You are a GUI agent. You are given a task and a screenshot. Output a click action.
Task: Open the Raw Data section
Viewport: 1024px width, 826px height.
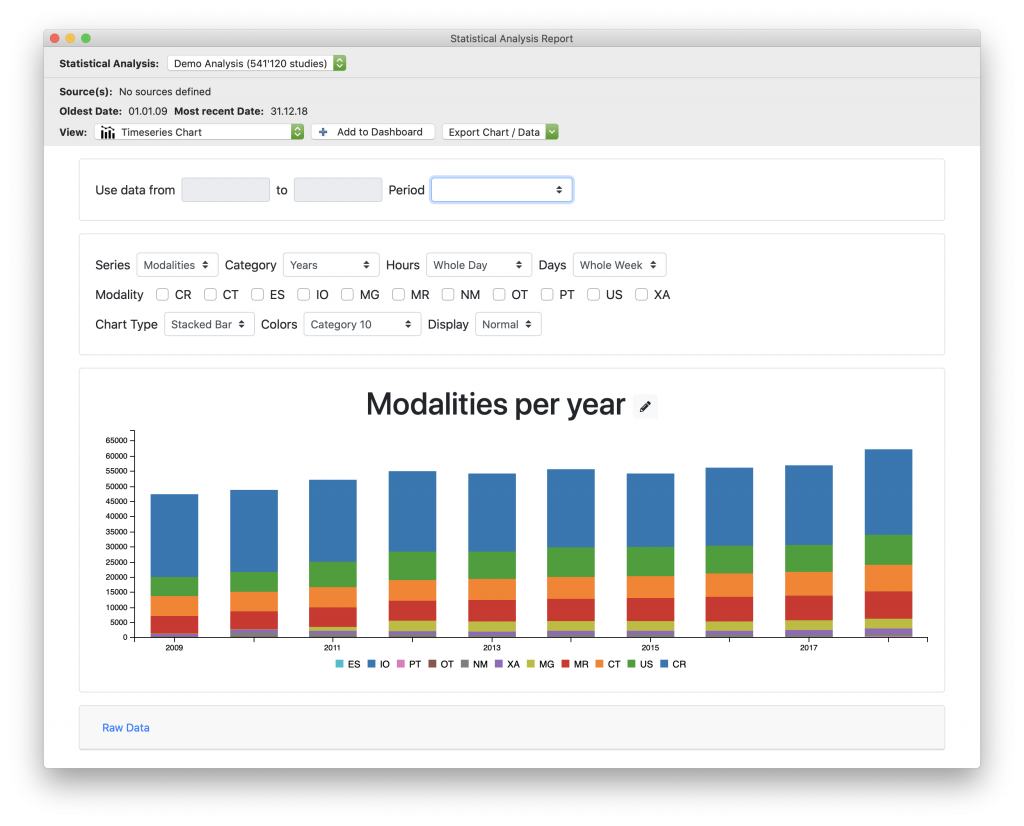[125, 727]
